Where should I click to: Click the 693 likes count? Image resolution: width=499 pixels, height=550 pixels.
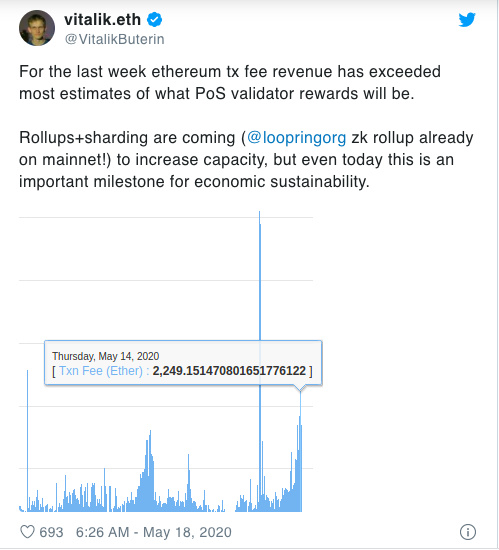point(51,532)
